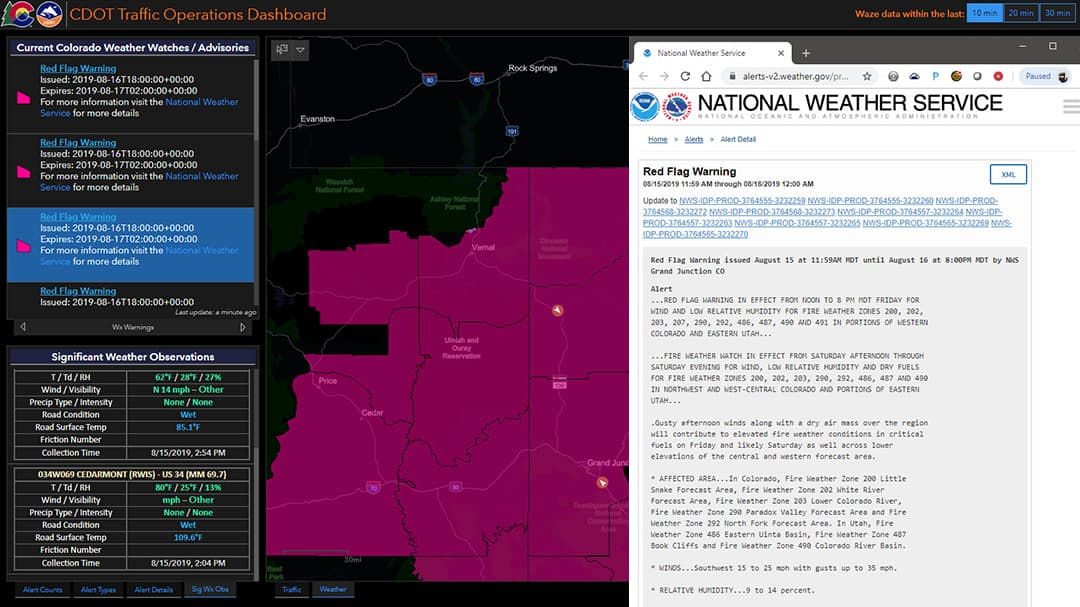Open the fourth Red Flag Warning link
The width and height of the screenshot is (1080, 607).
pyautogui.click(x=78, y=291)
